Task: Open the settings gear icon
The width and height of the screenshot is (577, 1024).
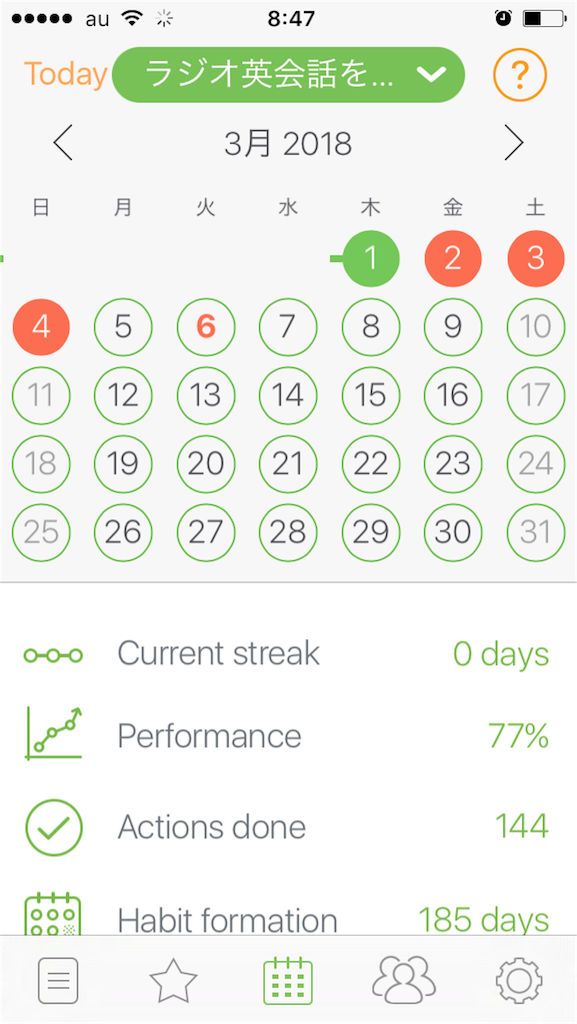Action: click(518, 981)
